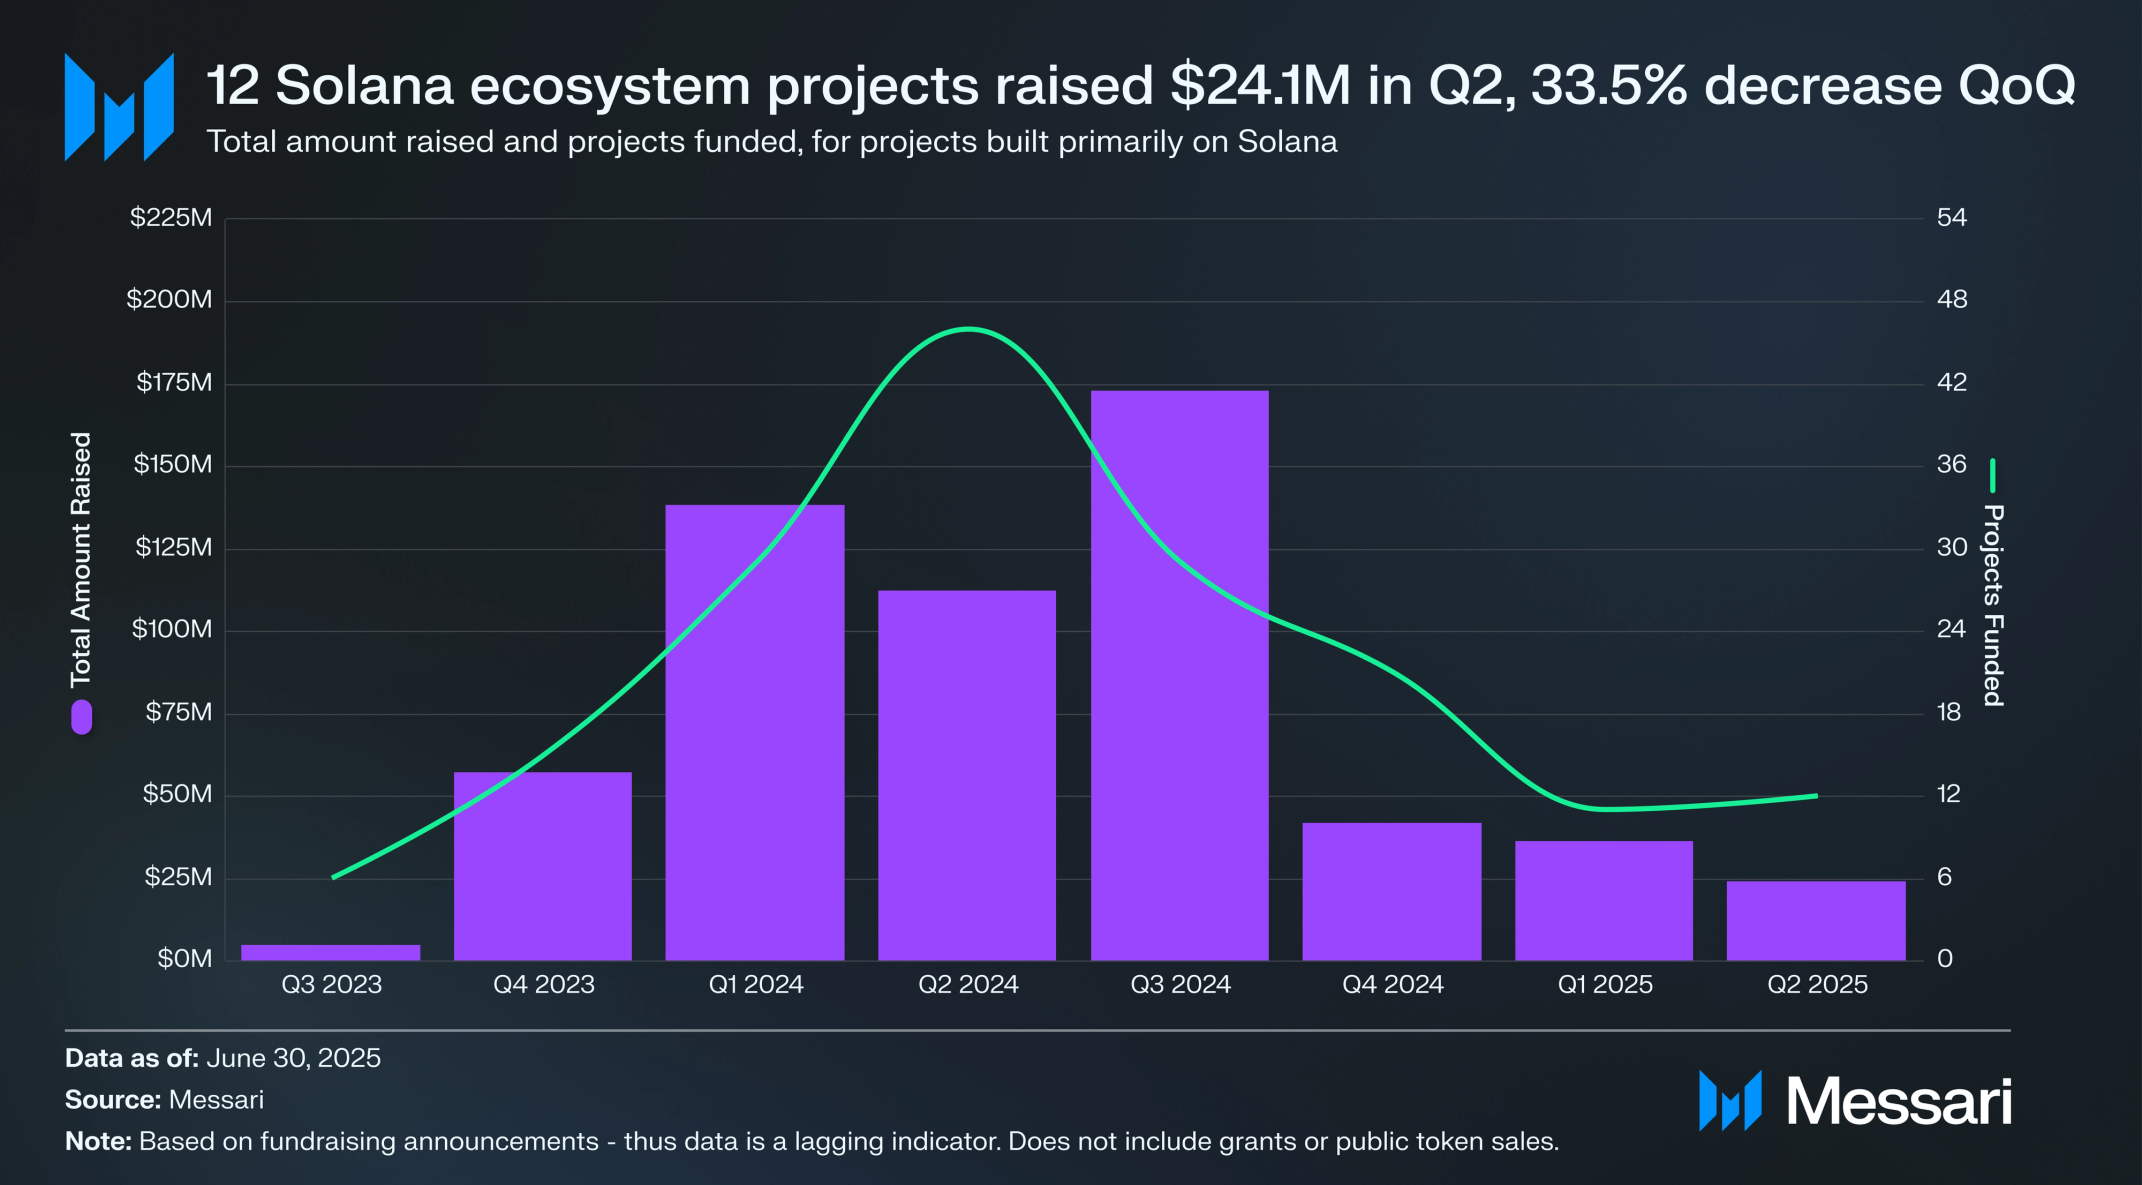
Task: Click the 36 right-axis label
Action: (x=1952, y=465)
